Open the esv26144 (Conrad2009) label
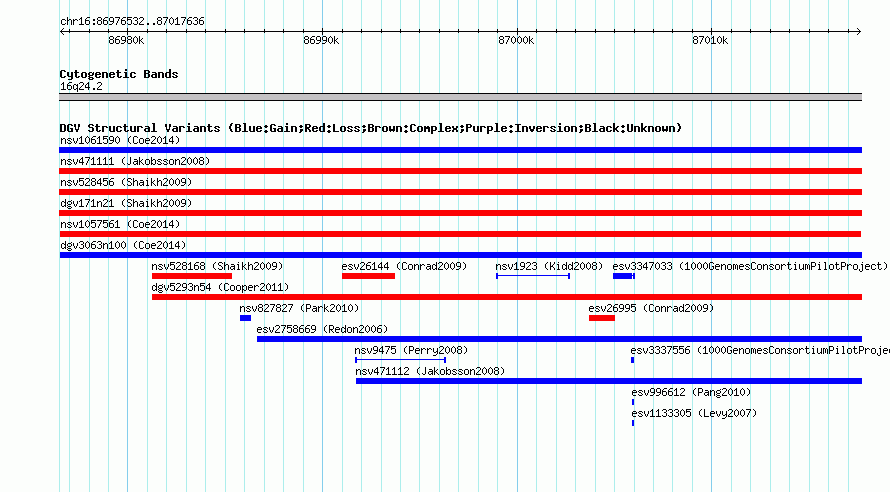890x492 pixels. pos(404,266)
